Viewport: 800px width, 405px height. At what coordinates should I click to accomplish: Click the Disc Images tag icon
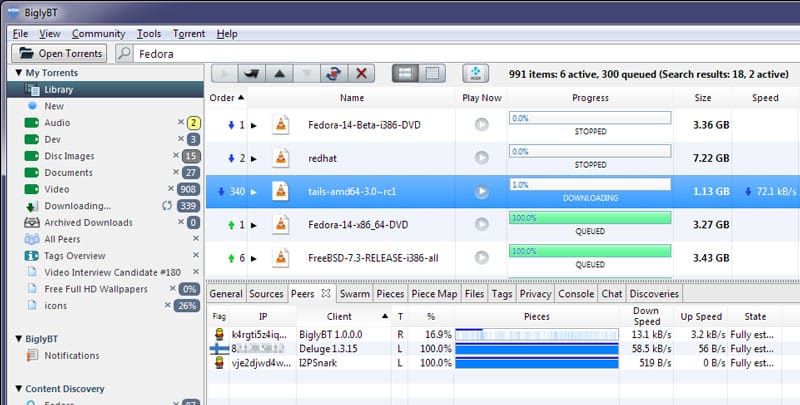tap(32, 156)
